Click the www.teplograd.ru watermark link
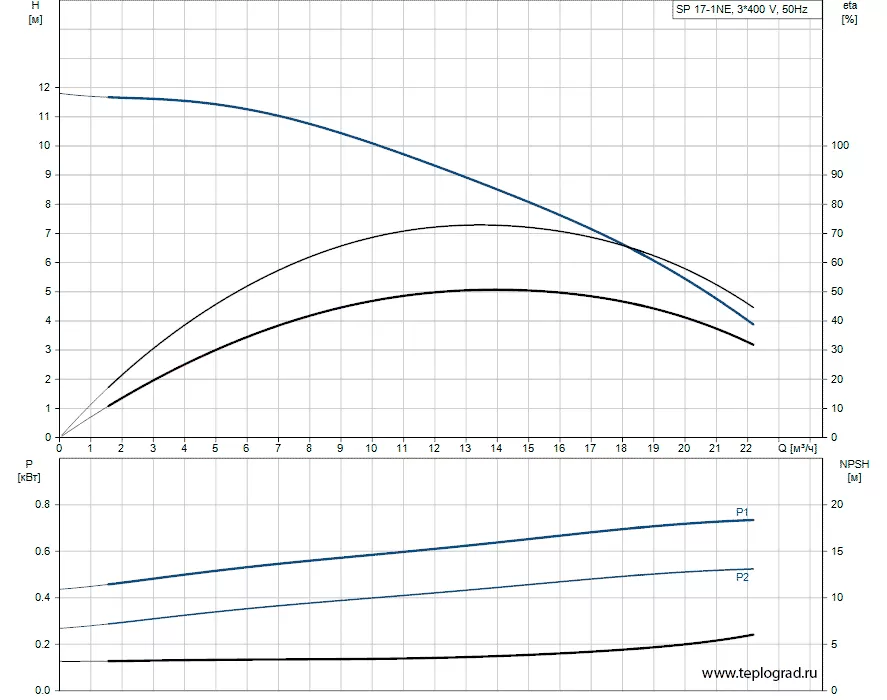This screenshot has height=700, width=887. click(x=759, y=673)
